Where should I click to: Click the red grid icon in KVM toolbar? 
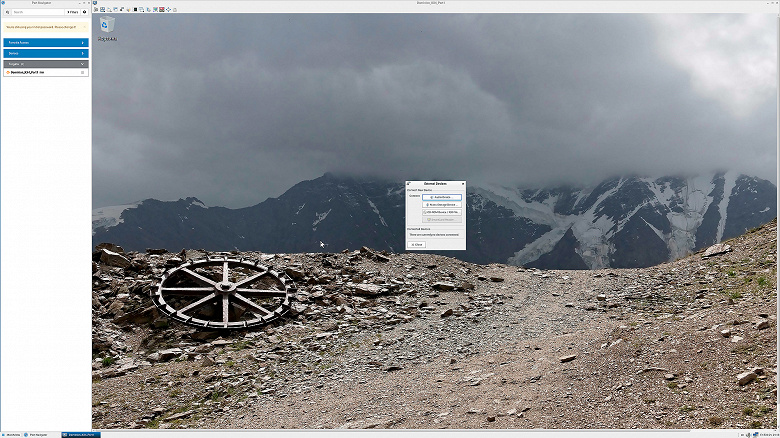tap(162, 9)
